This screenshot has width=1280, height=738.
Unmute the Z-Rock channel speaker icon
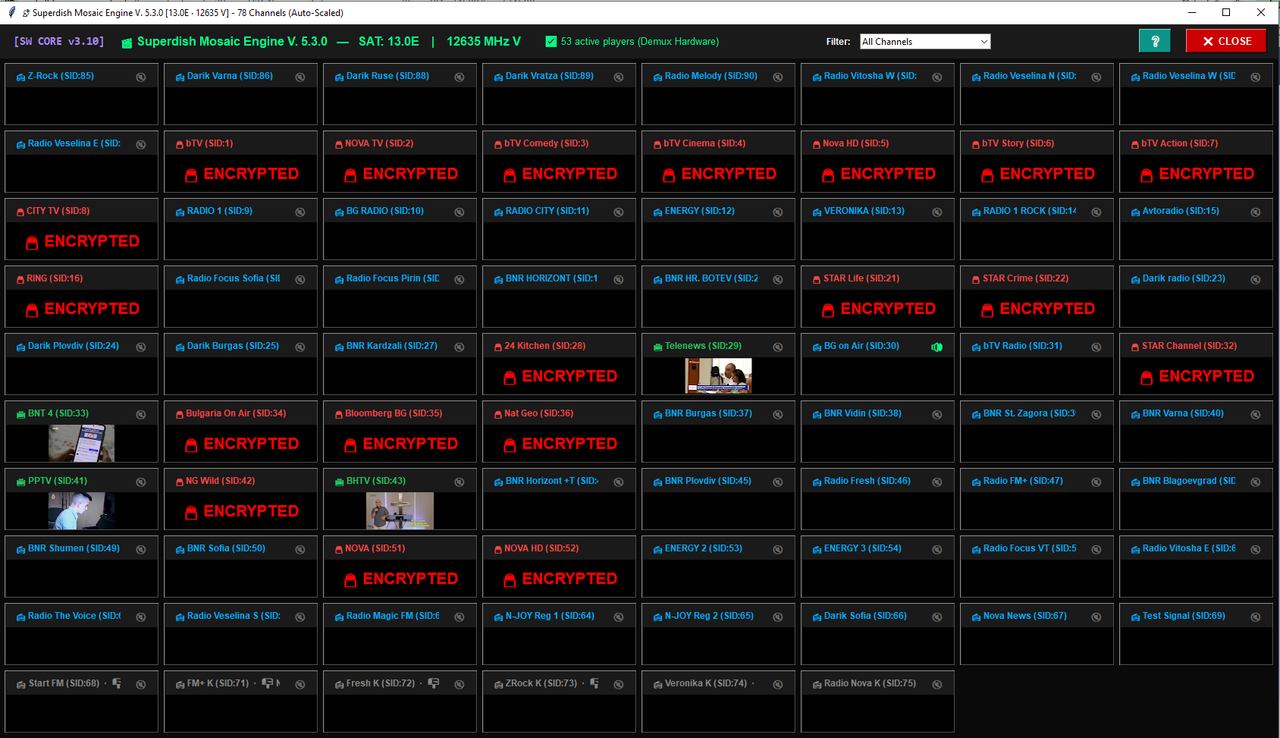[x=141, y=77]
